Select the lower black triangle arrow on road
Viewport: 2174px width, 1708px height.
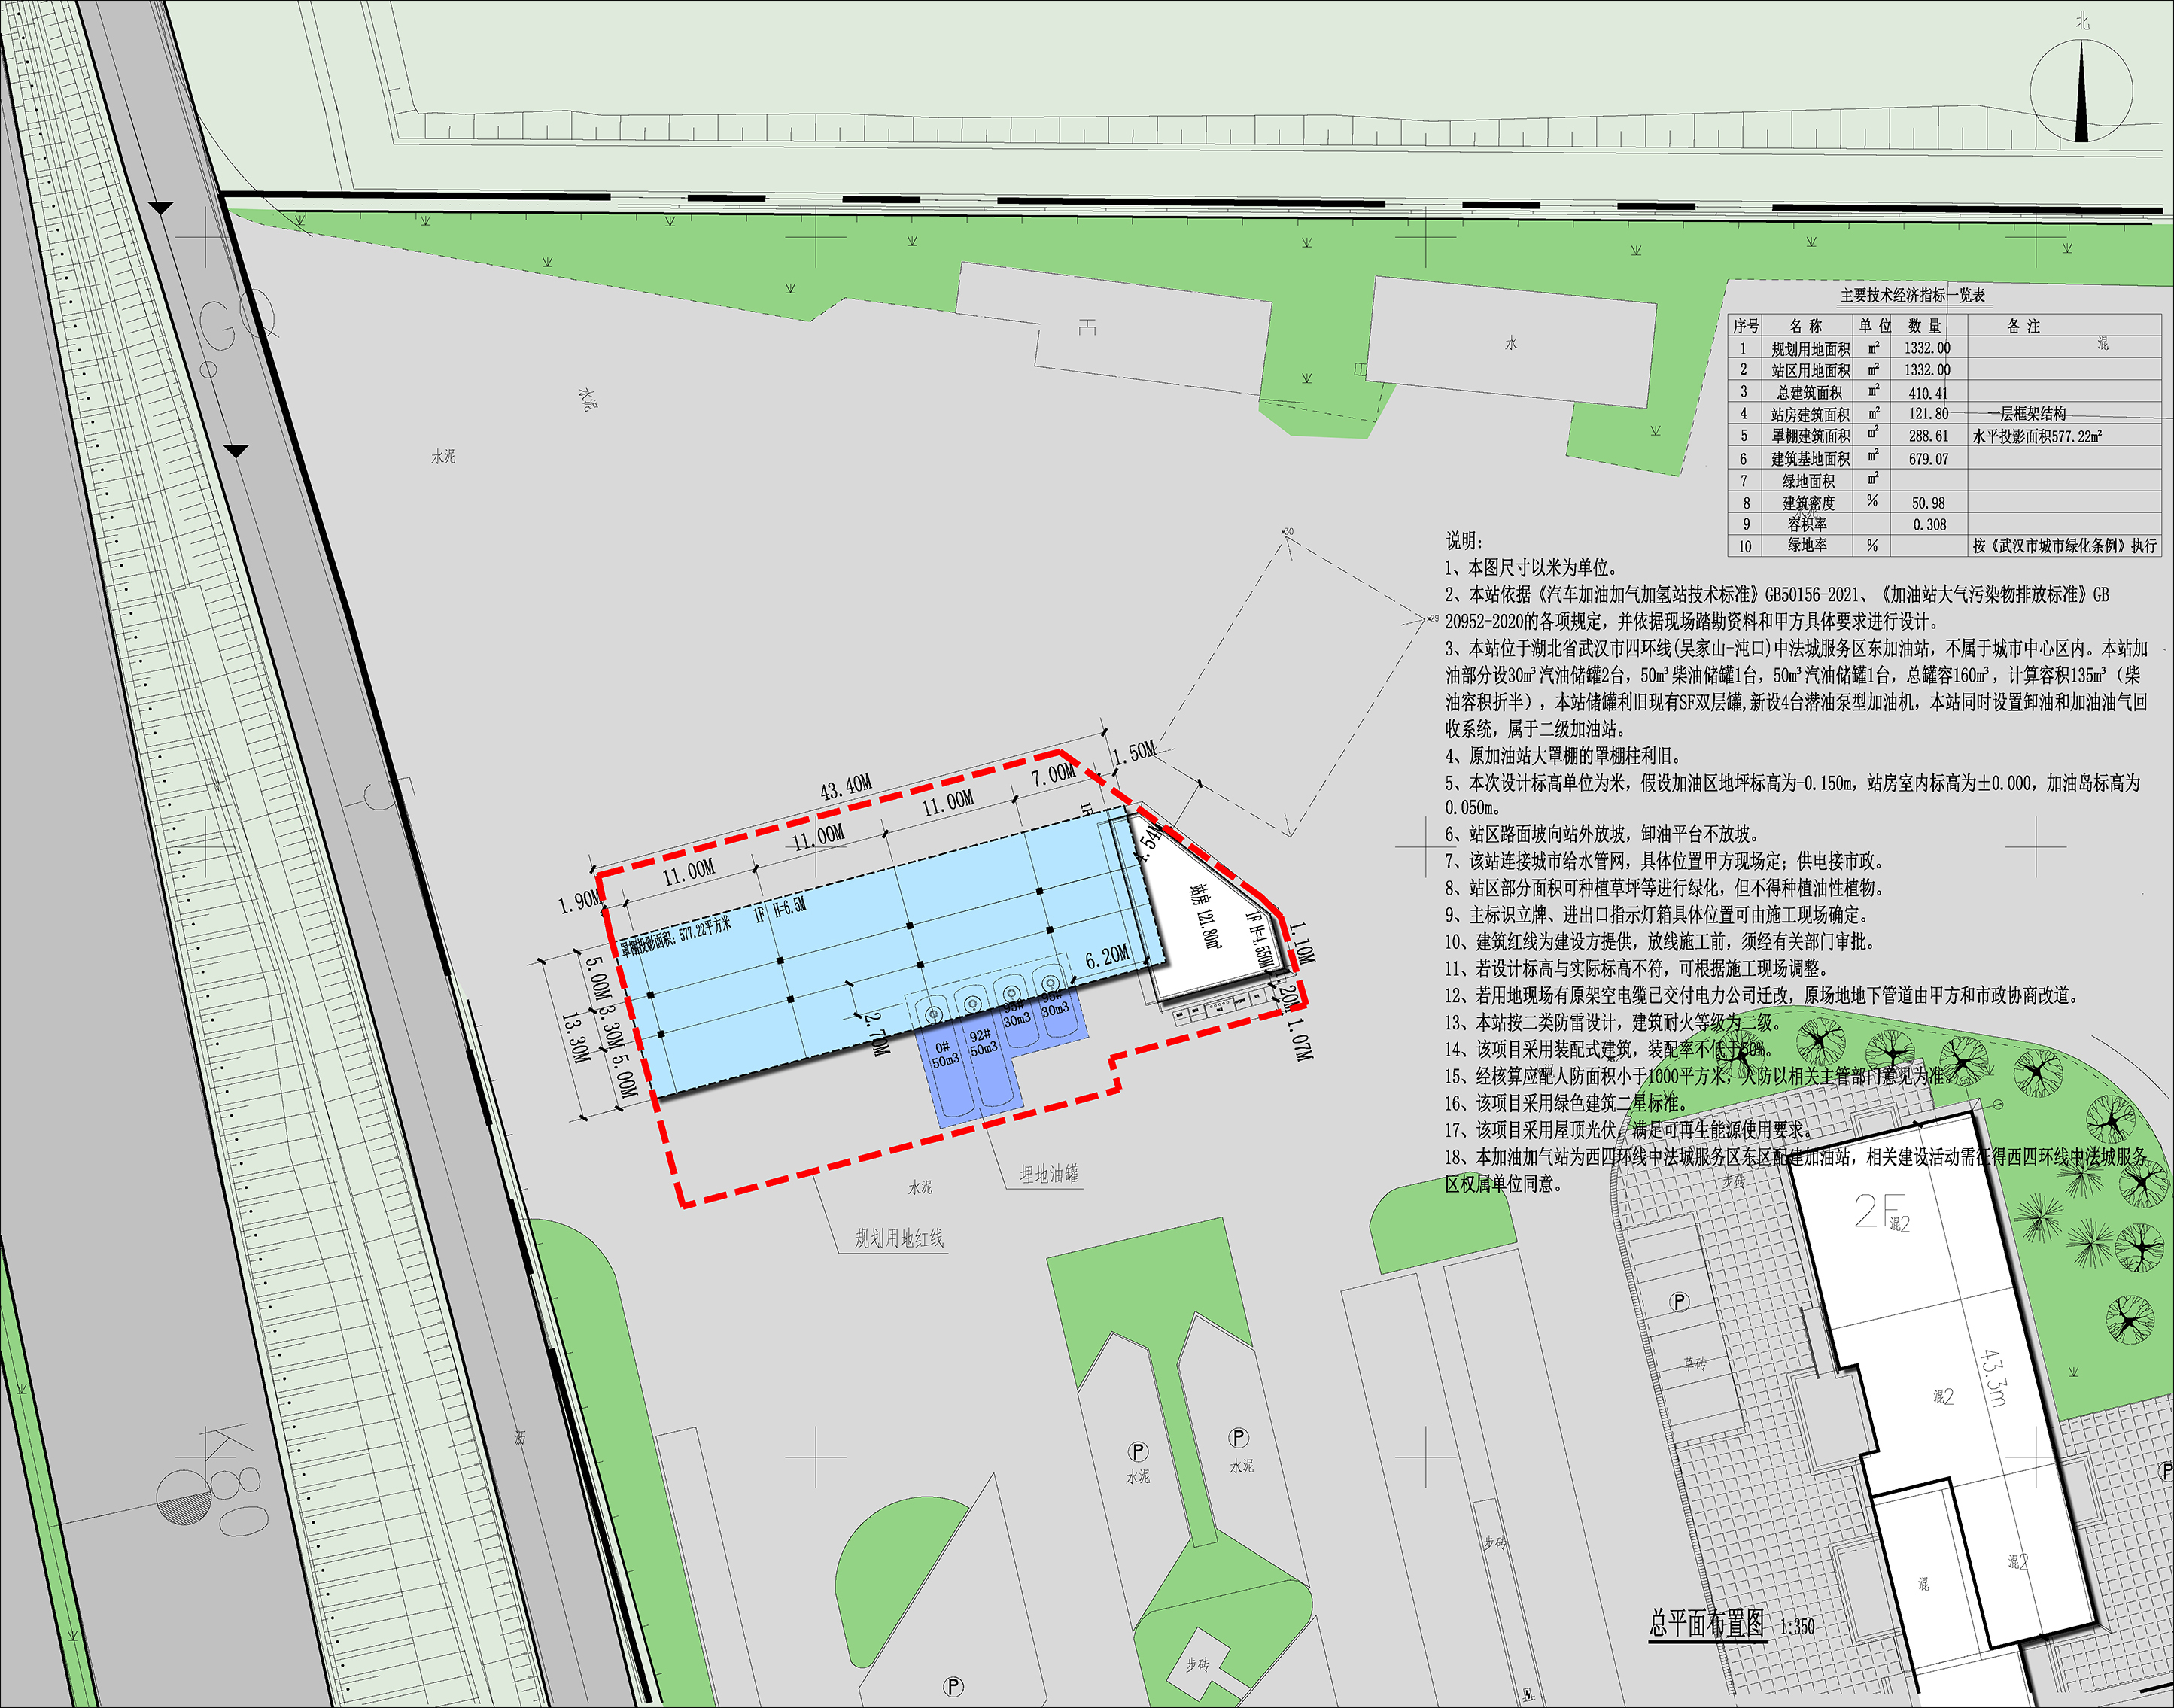pos(235,451)
